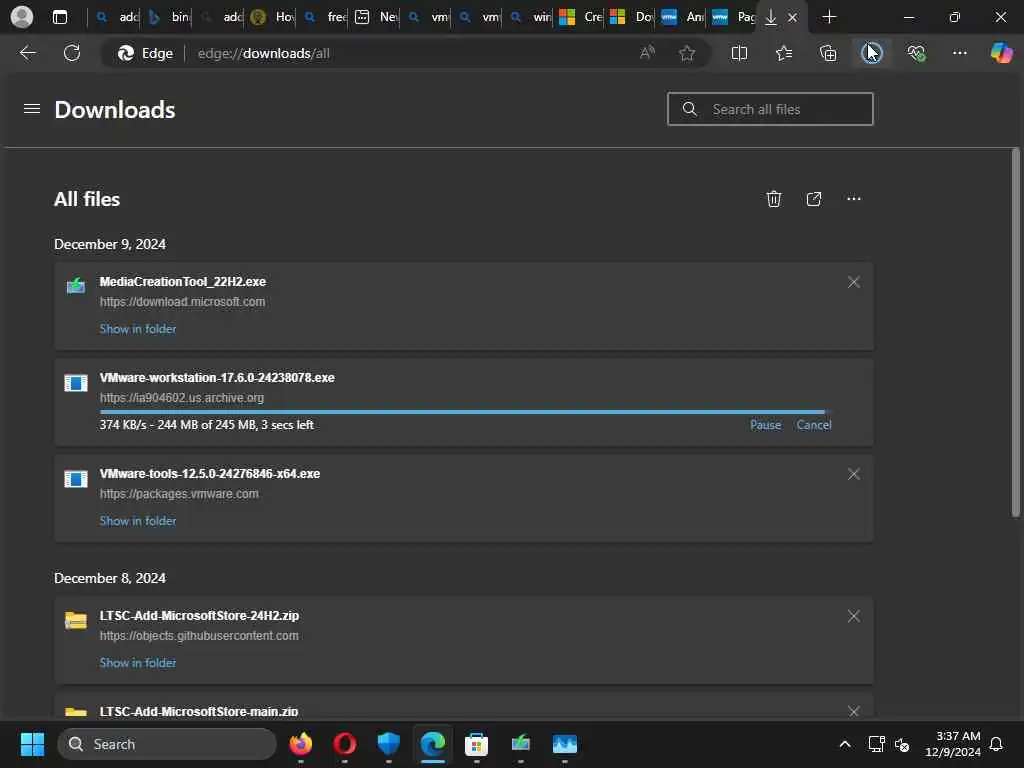1024x768 pixels.
Task: Click the LTSC-Add-MicrosoftStore-24H2 zip folder icon
Action: pos(76,620)
